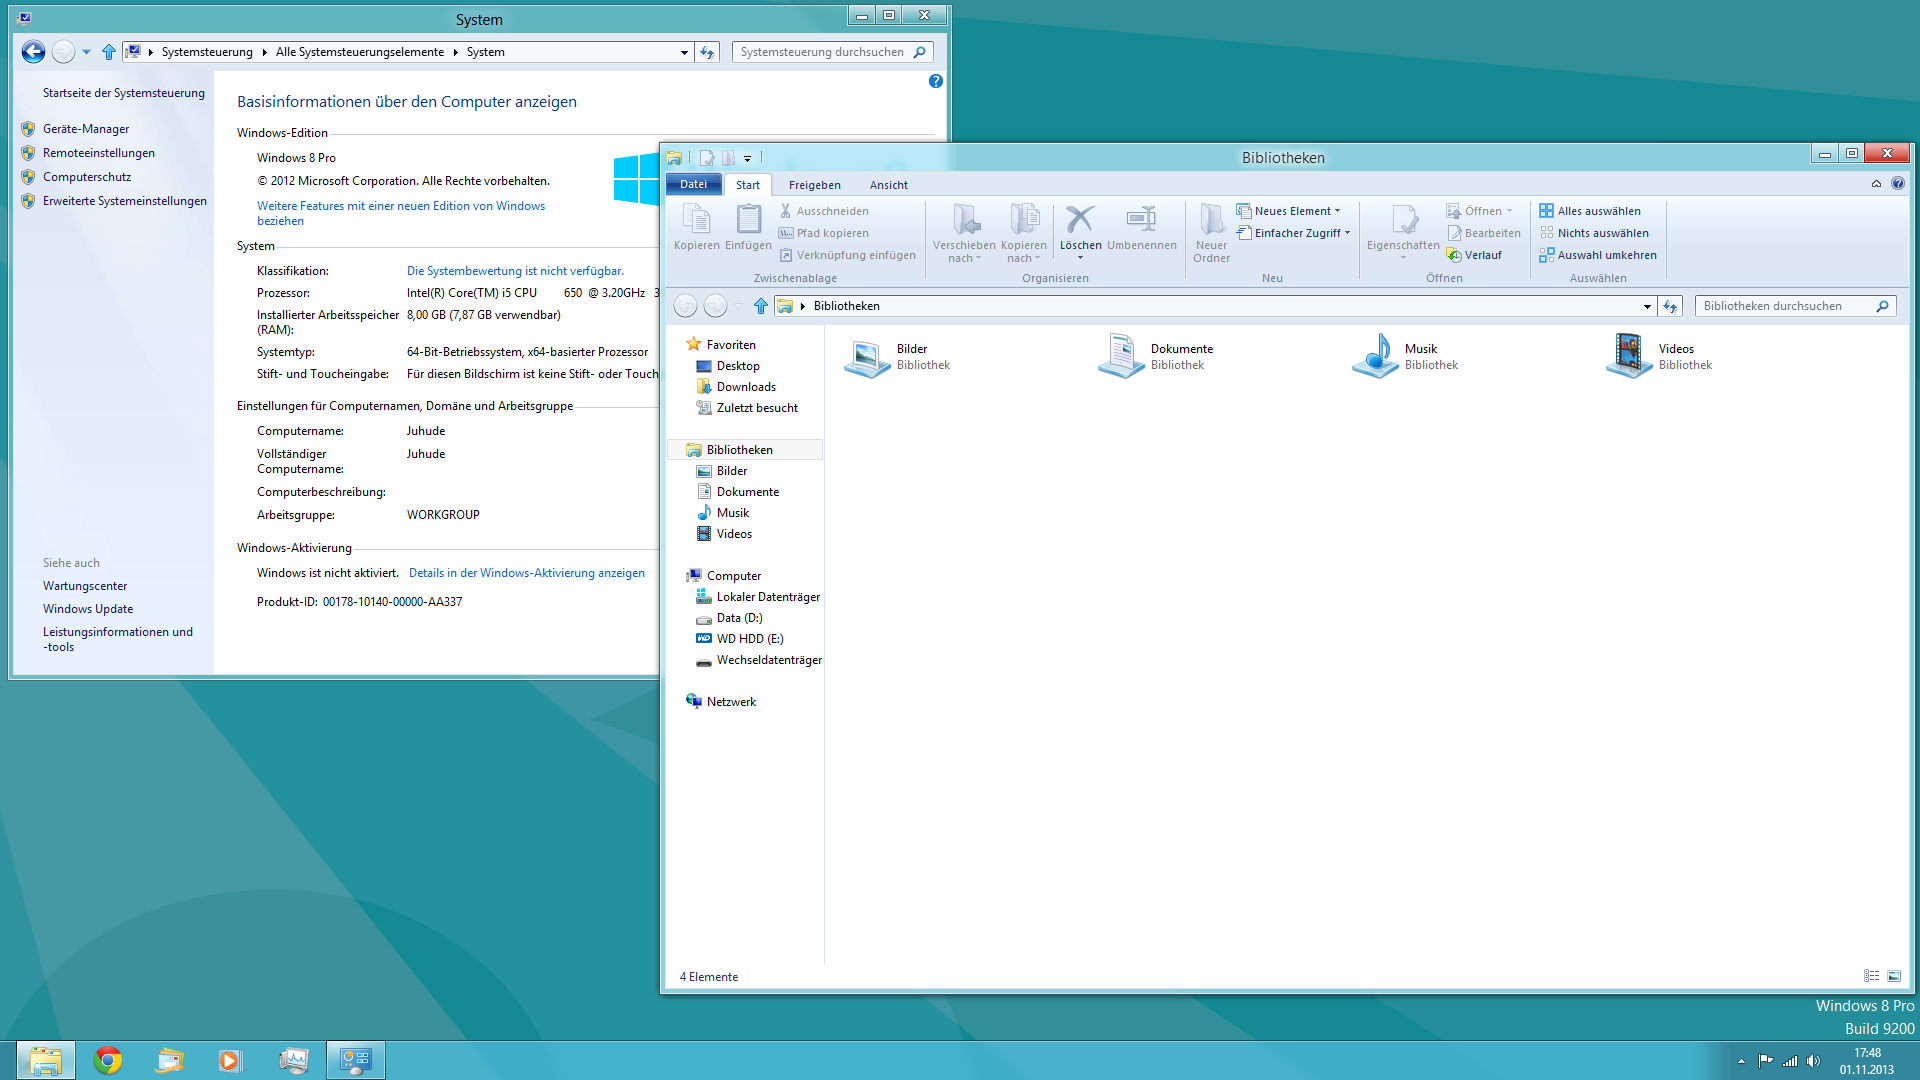The width and height of the screenshot is (1920, 1080).
Task: Select the Ansicht (View) tab in ribbon
Action: pyautogui.click(x=887, y=185)
